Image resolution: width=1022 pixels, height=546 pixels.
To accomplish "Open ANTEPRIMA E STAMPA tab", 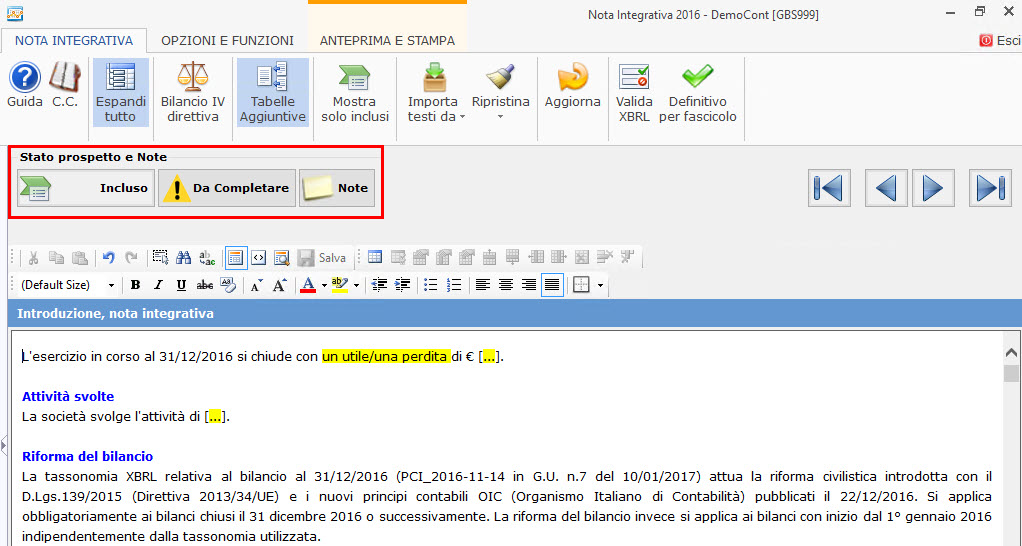I will point(387,40).
